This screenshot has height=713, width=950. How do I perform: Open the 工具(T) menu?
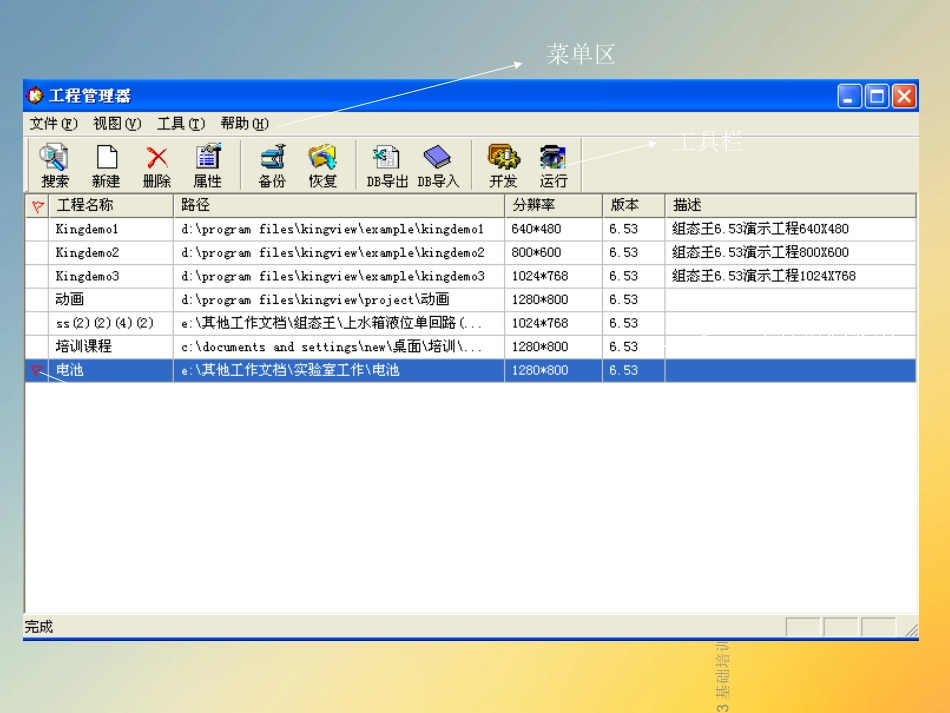pyautogui.click(x=181, y=124)
